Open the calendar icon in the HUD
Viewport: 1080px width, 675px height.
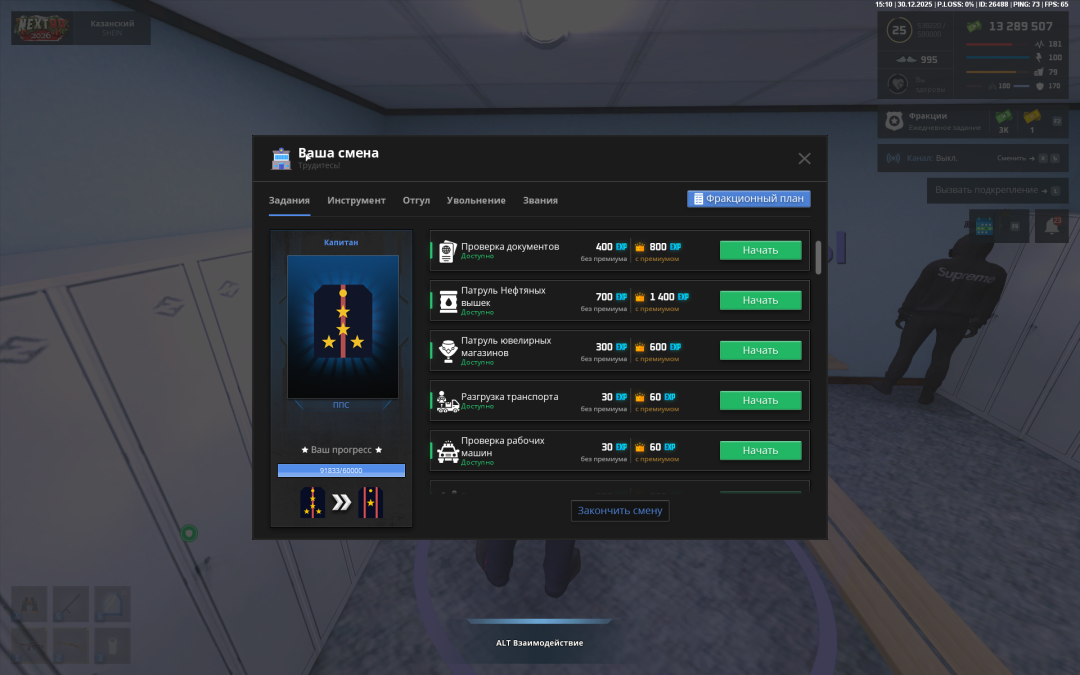click(x=984, y=227)
